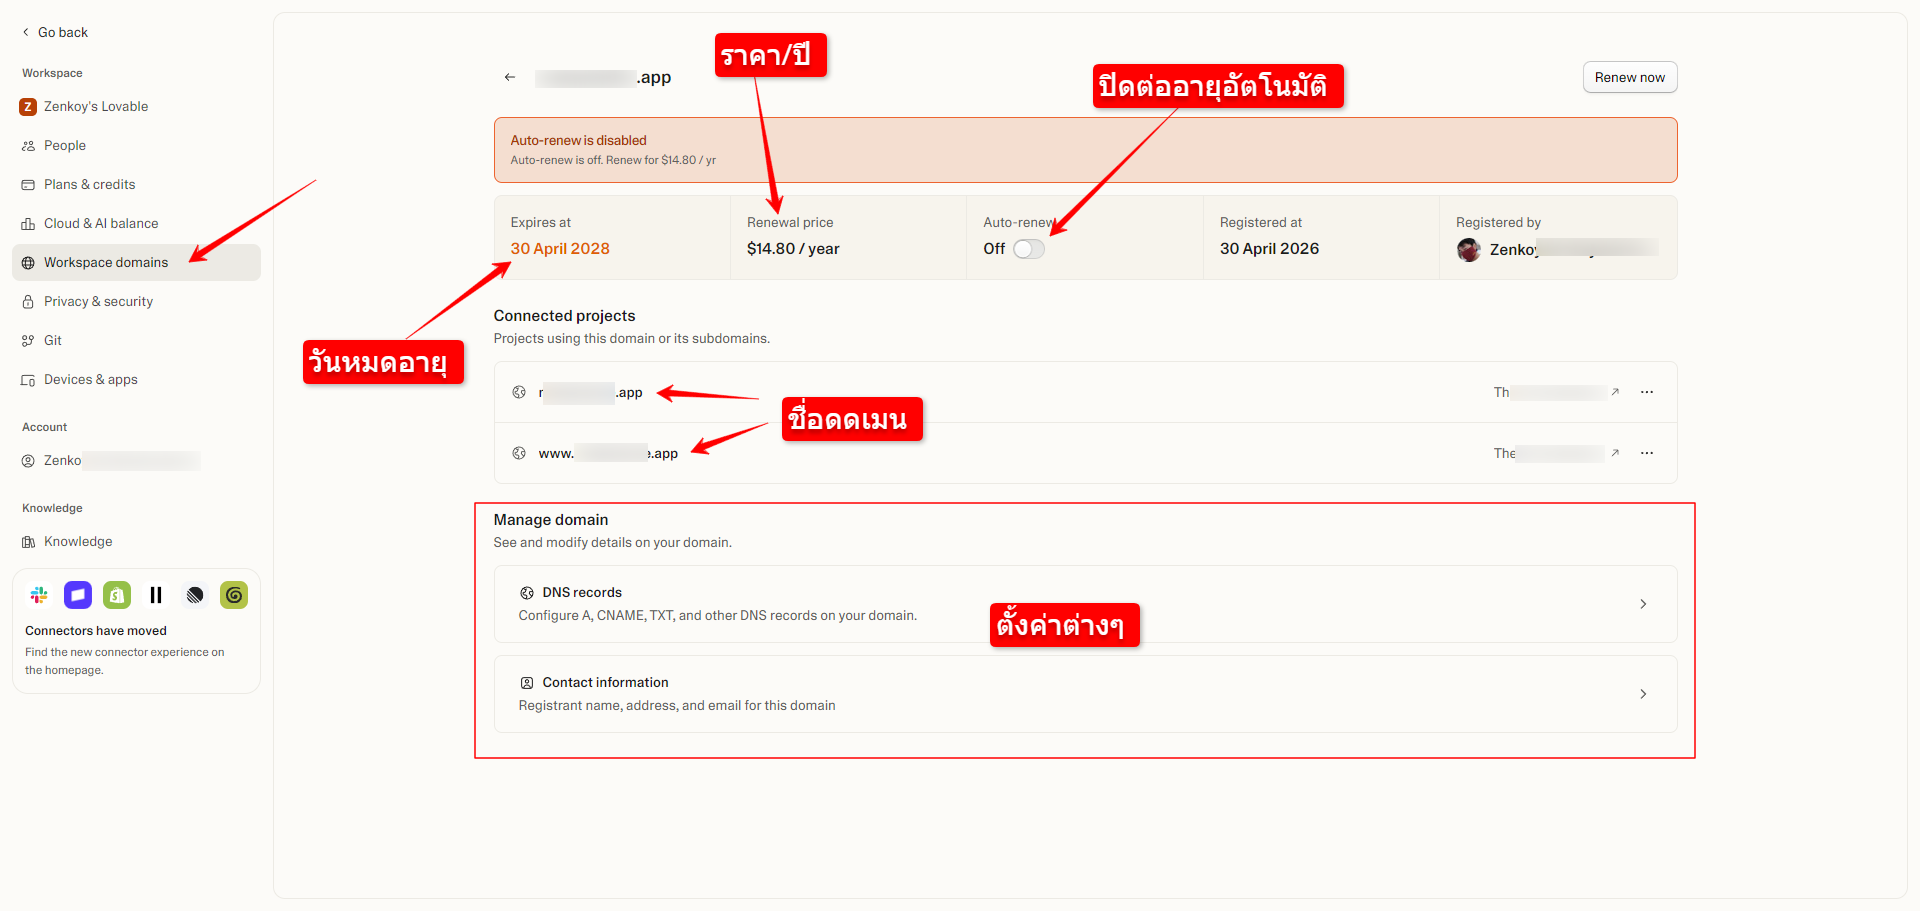
Task: Click the Slack connector icon
Action: (39, 595)
